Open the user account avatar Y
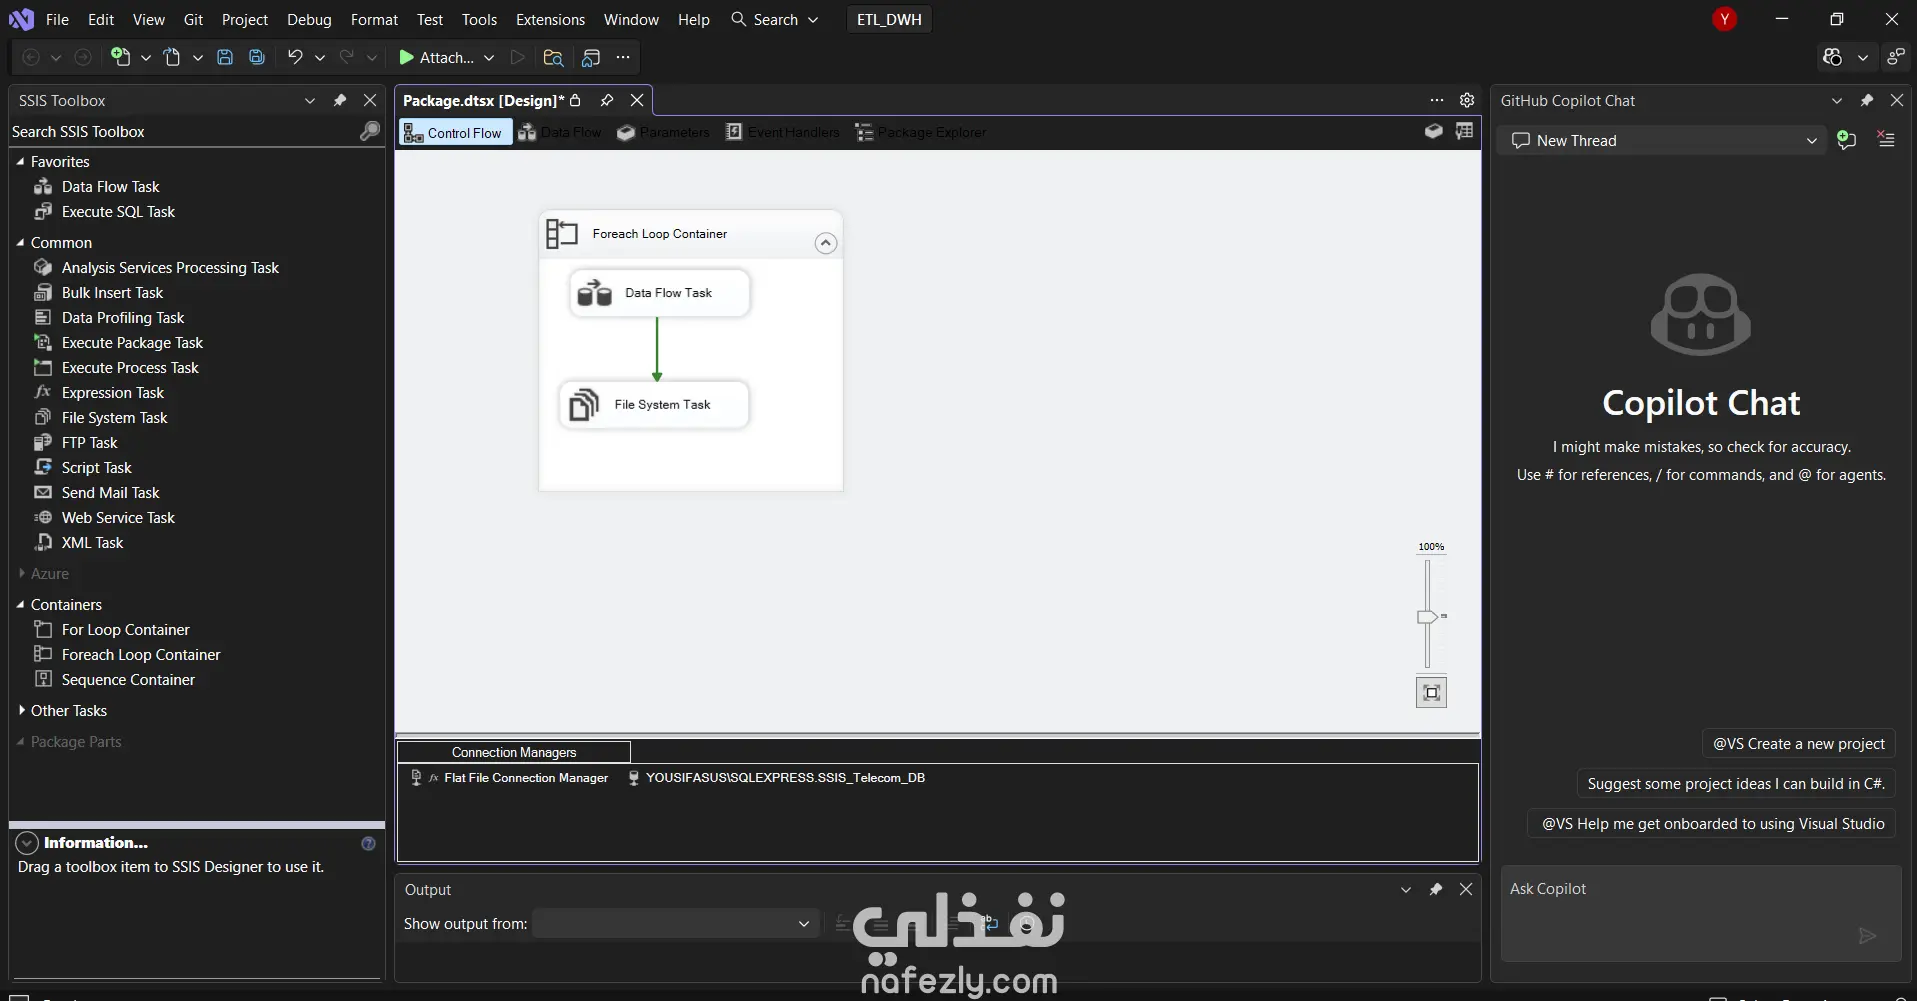This screenshot has width=1917, height=1001. tap(1724, 19)
